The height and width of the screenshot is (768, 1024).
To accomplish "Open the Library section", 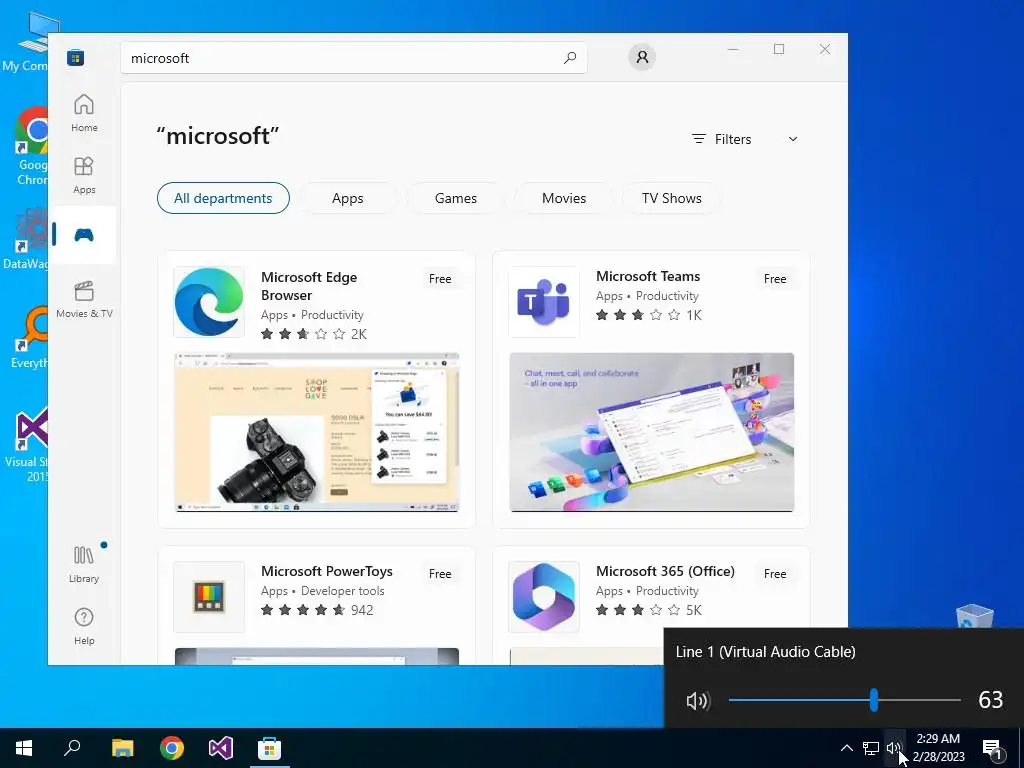I will click(x=84, y=565).
